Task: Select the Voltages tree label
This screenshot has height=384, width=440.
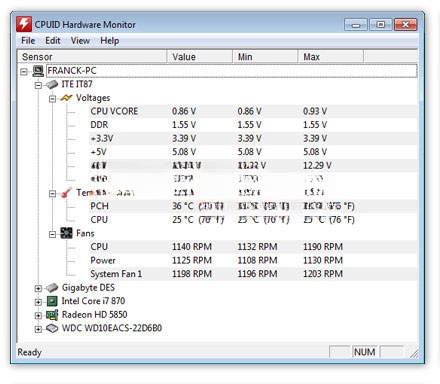Action: point(93,98)
